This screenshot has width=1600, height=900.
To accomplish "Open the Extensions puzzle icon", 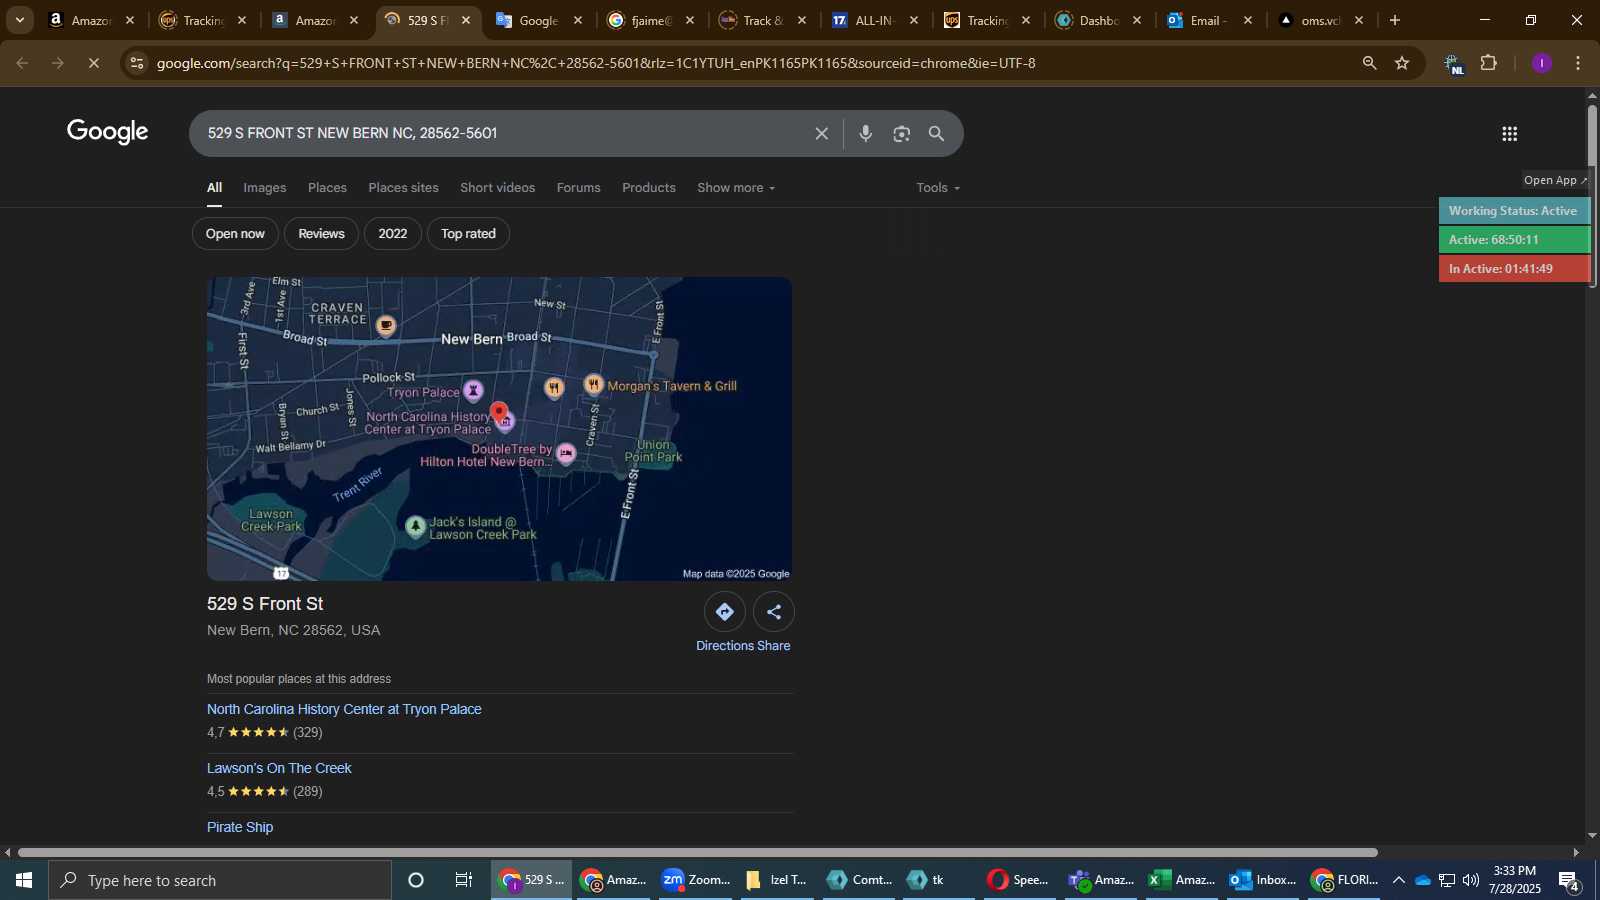I will (x=1489, y=63).
